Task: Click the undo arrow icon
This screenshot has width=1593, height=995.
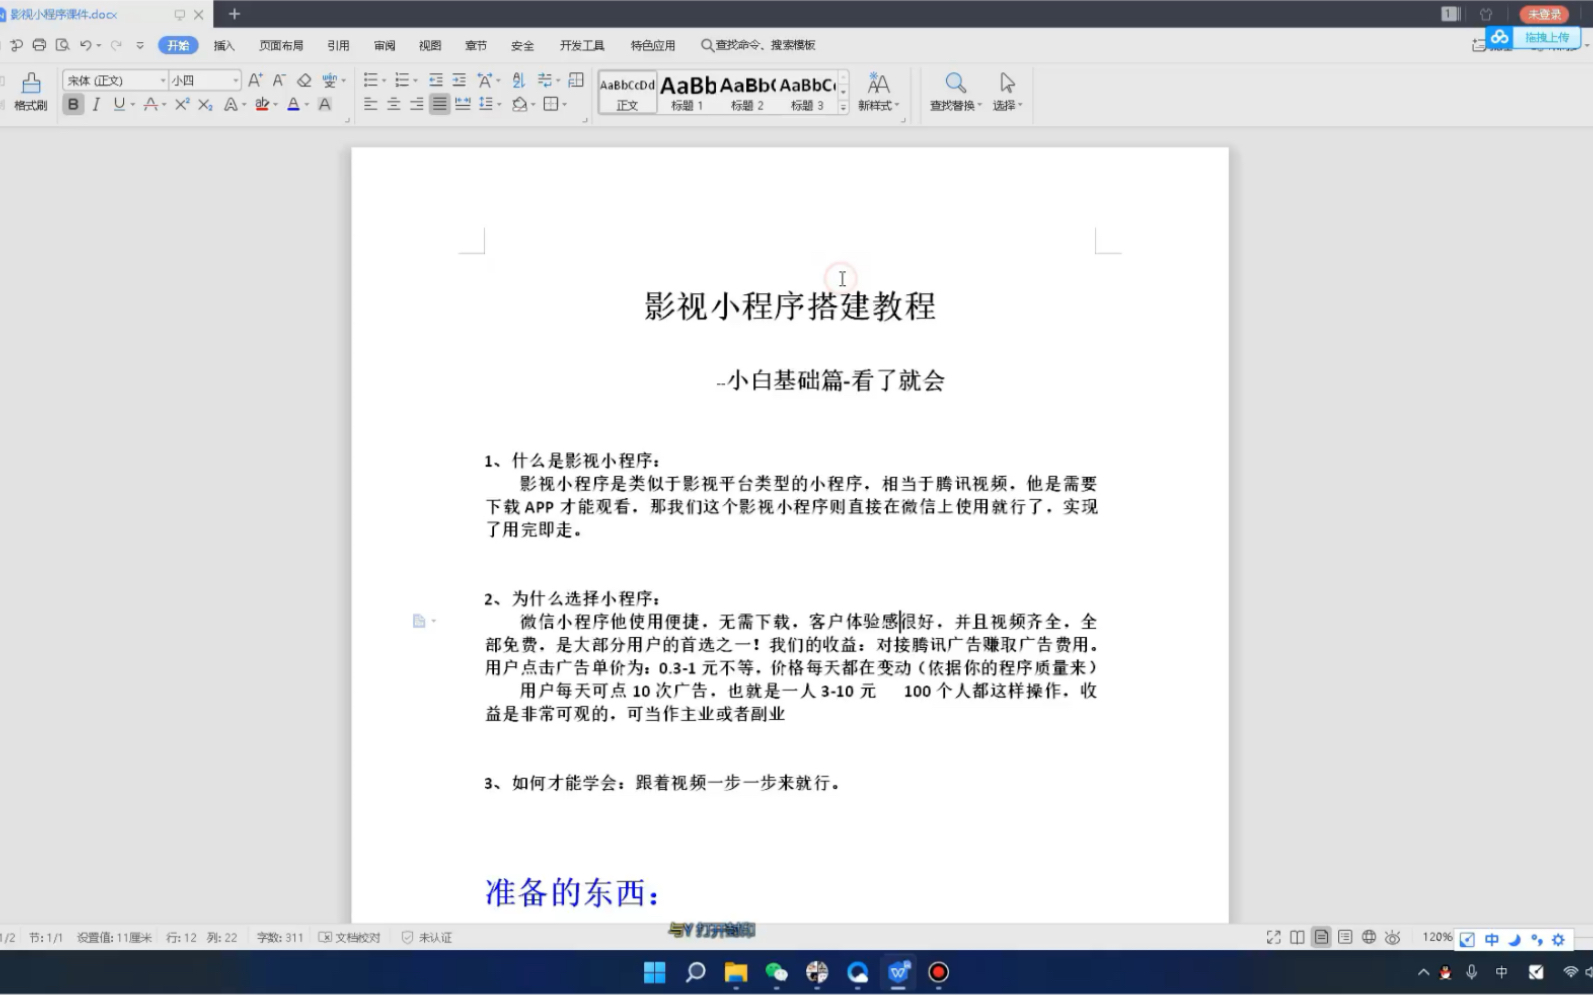Action: point(85,45)
